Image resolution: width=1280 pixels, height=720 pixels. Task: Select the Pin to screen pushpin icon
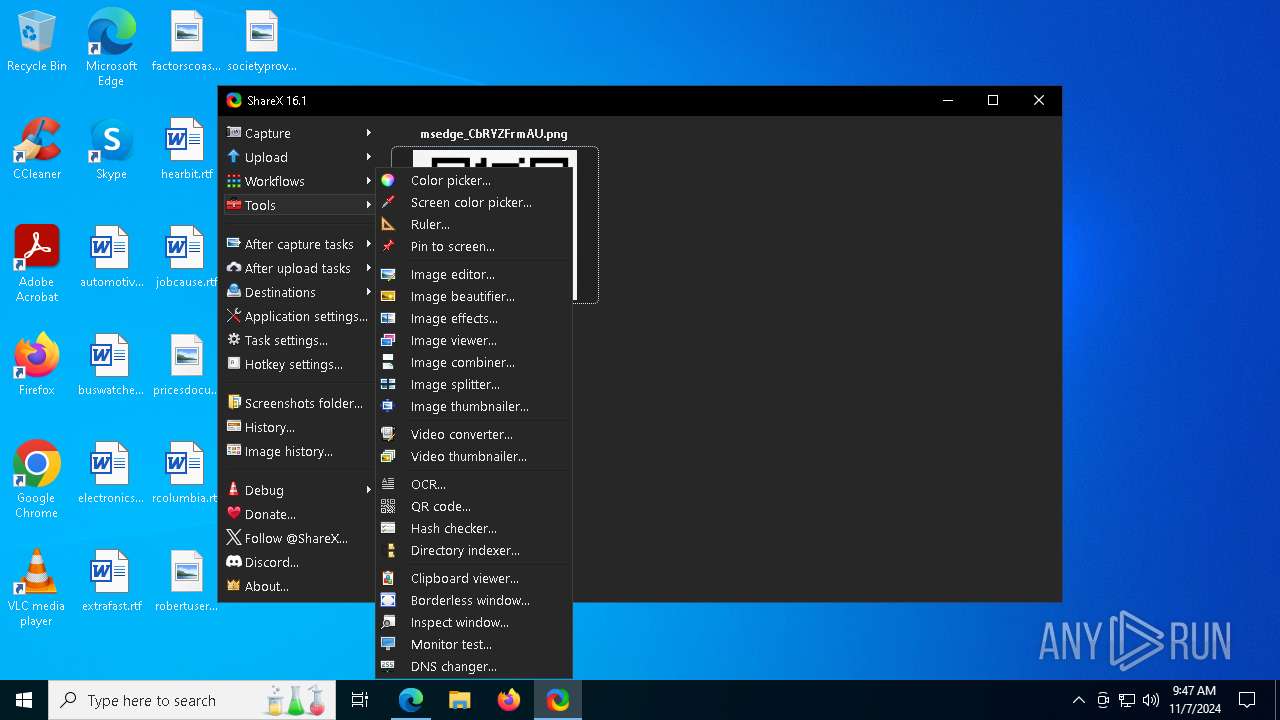coord(388,246)
